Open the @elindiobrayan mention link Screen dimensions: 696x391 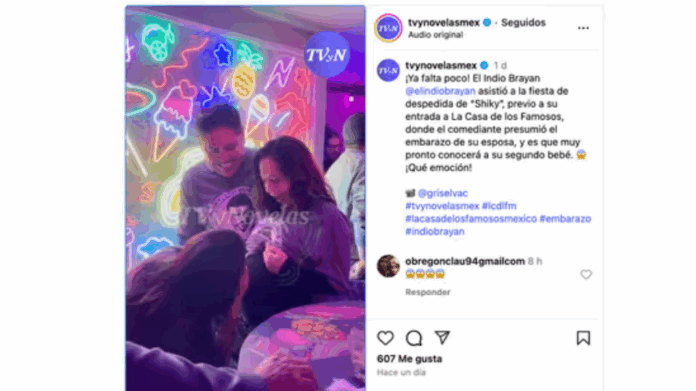coord(440,91)
